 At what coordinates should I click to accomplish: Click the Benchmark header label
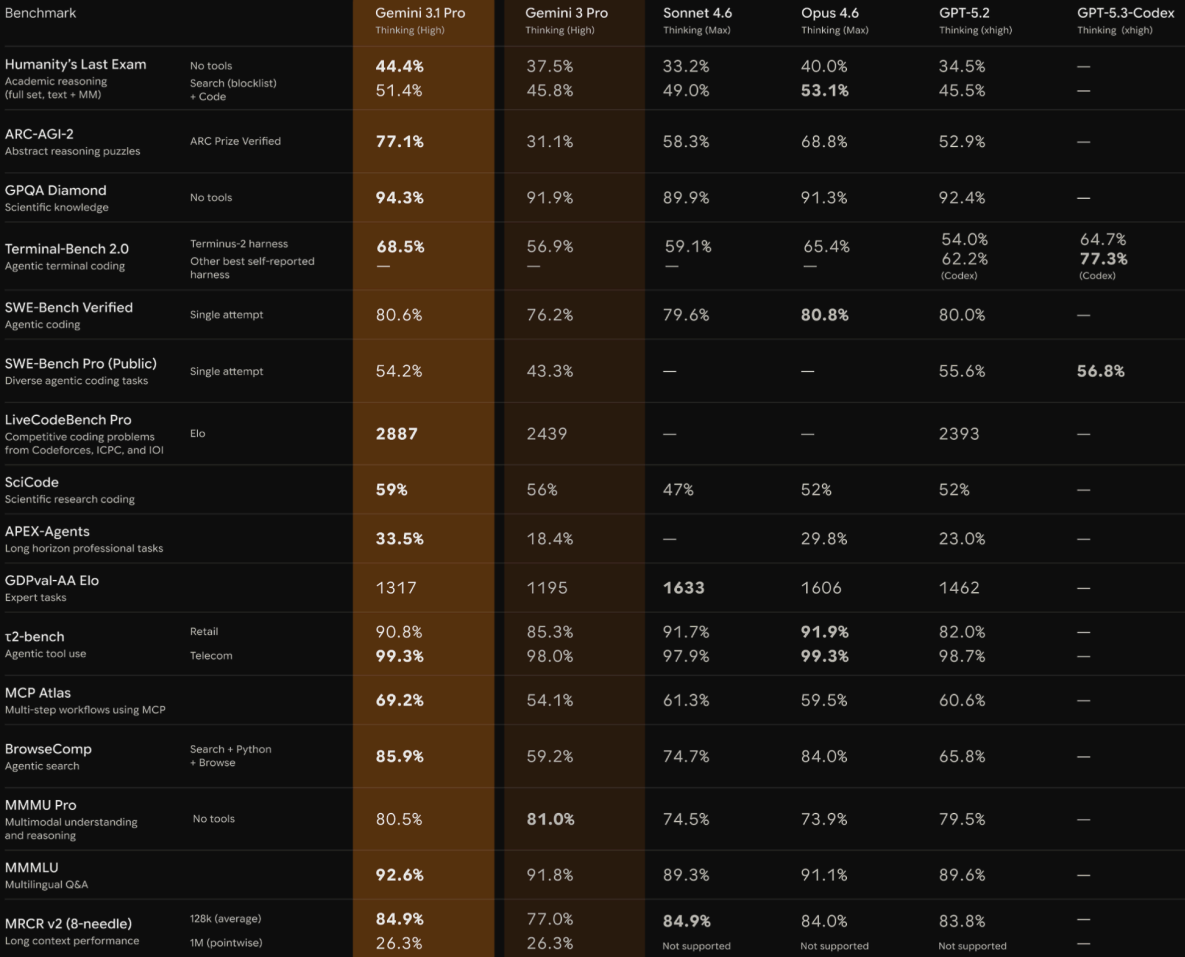point(40,14)
